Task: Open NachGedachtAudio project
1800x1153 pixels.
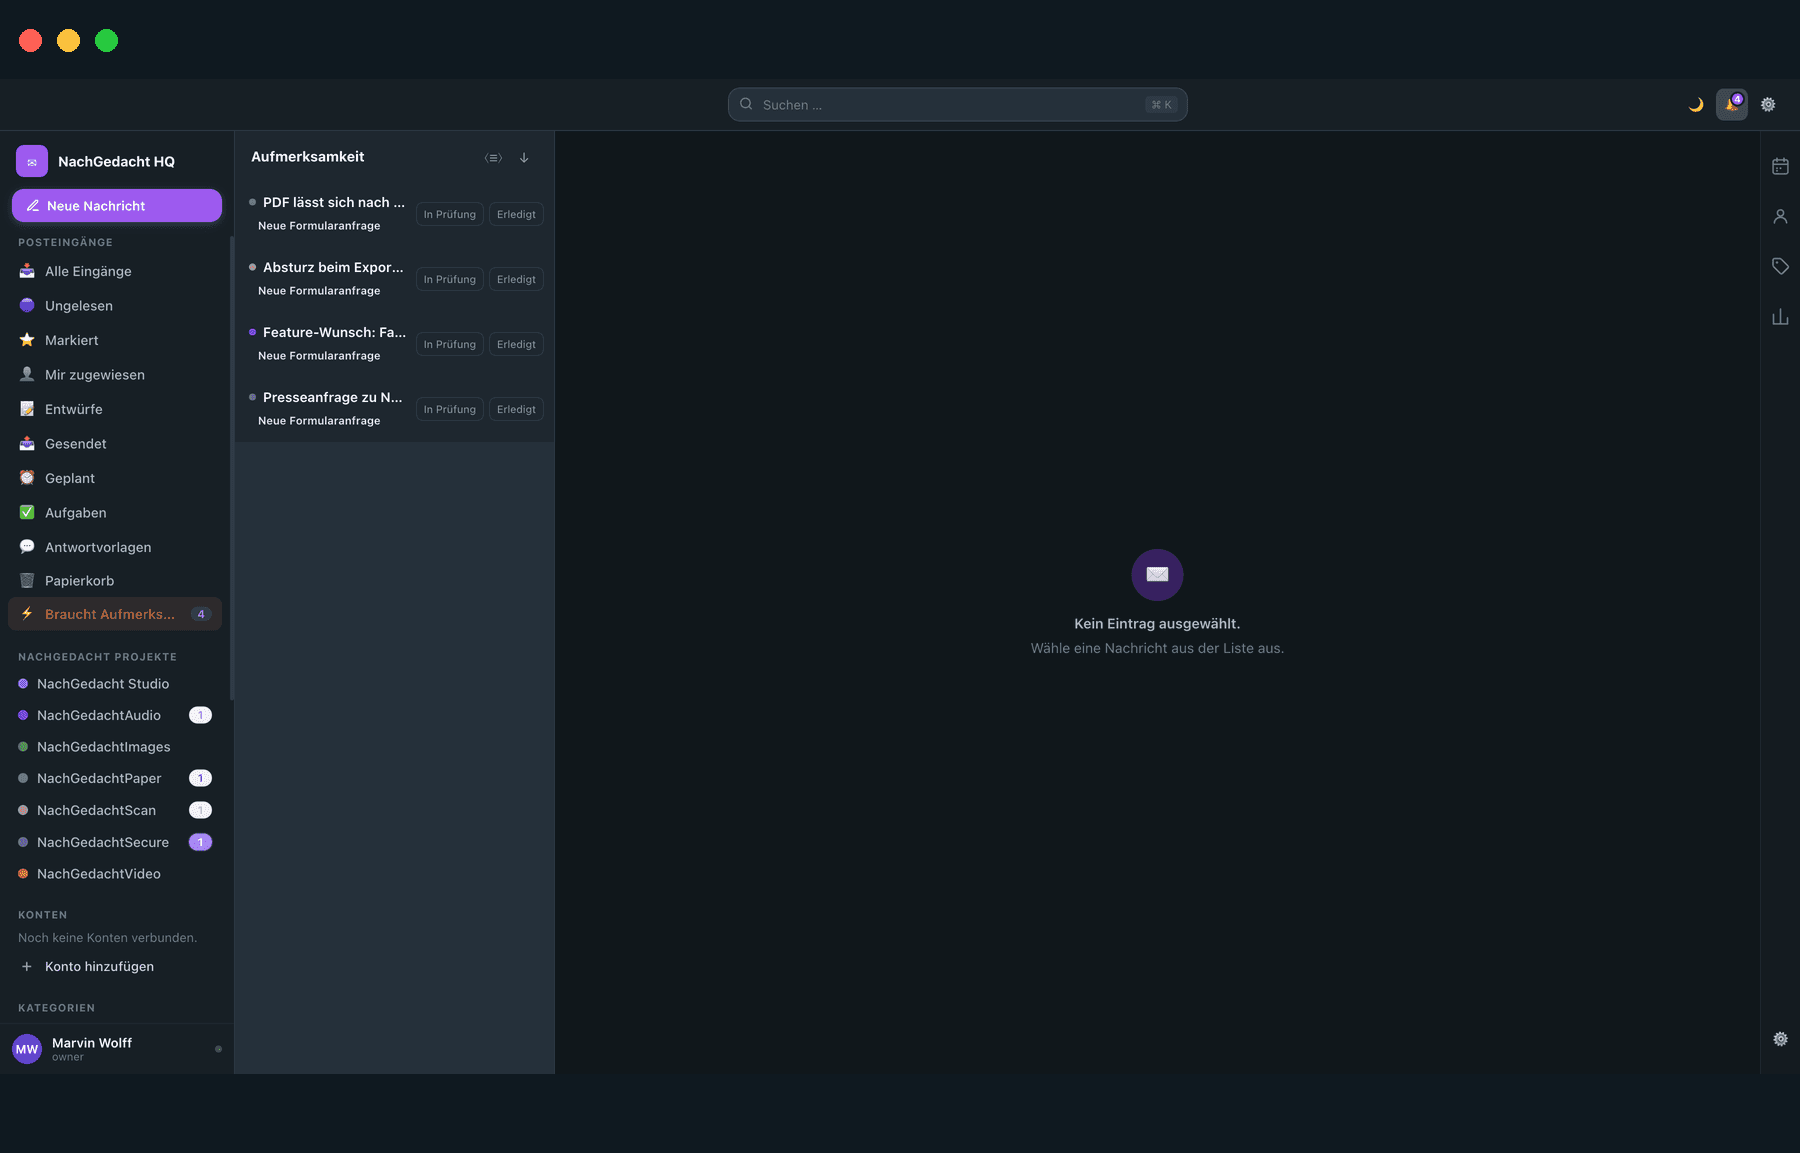Action: pyautogui.click(x=117, y=715)
